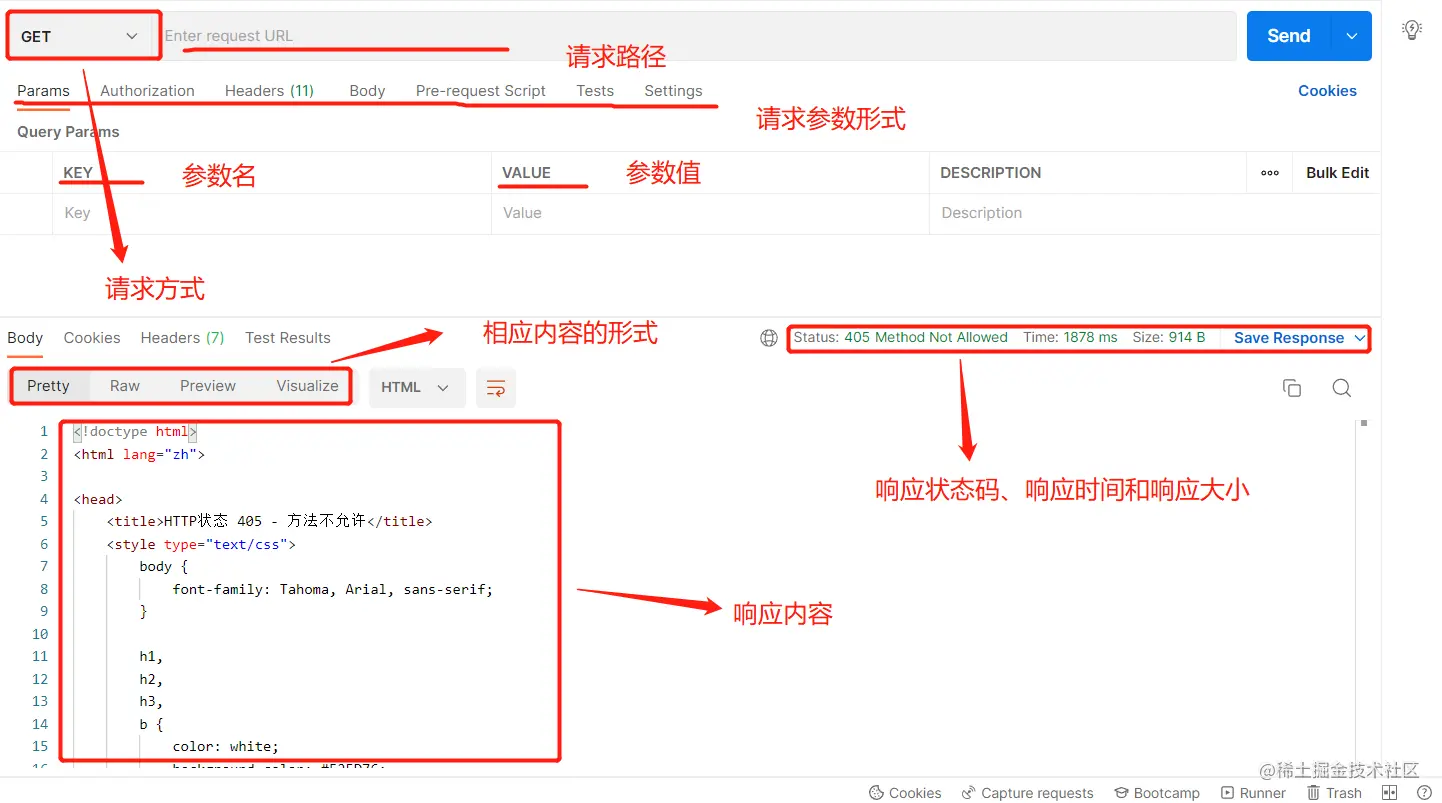Open Cookies manager from the bottom status bar
Viewport: 1442px width, 803px height.
pyautogui.click(x=904, y=792)
